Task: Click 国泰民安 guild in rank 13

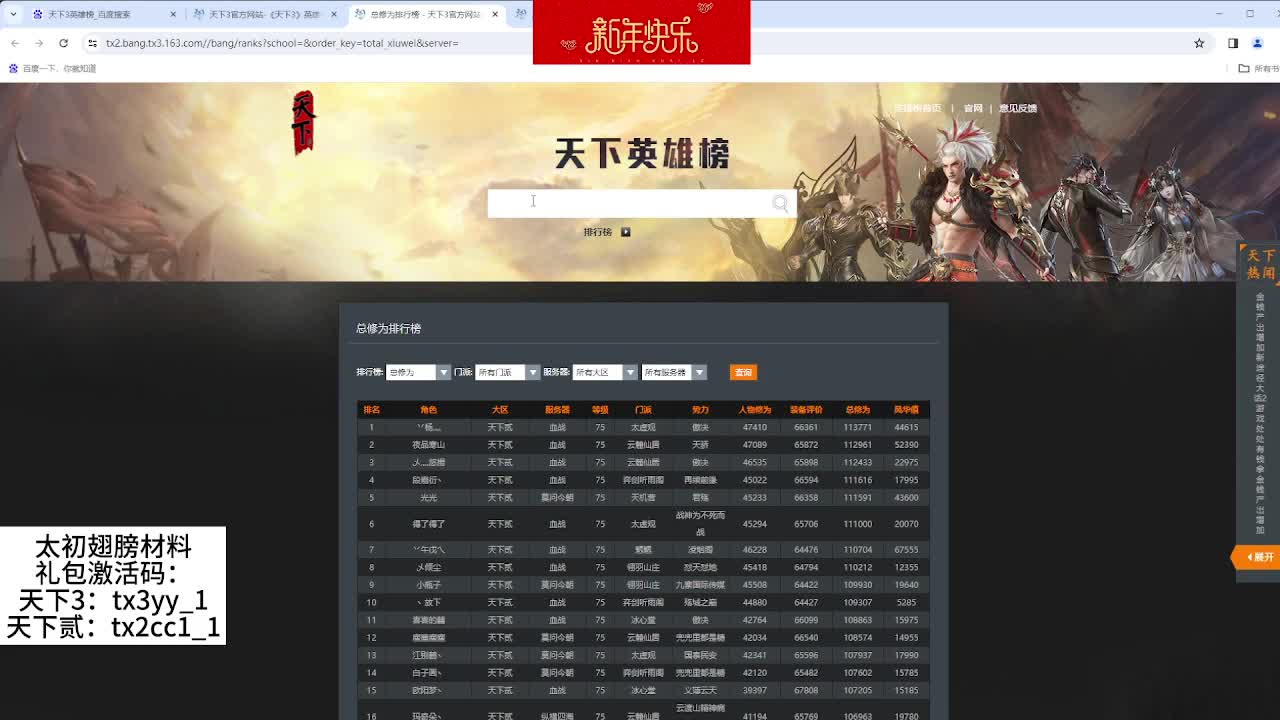Action: pos(700,656)
